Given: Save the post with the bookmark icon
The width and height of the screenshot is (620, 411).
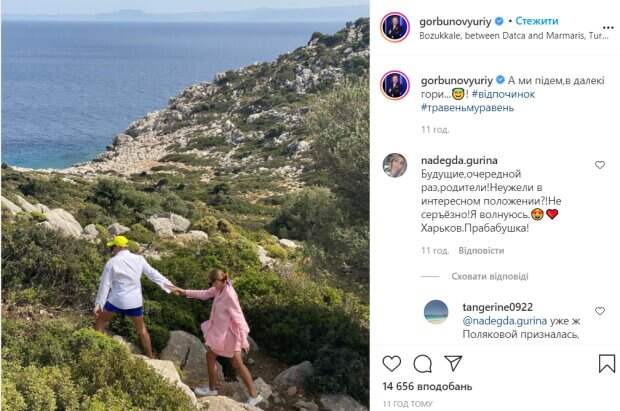Looking at the screenshot, I should [x=607, y=363].
